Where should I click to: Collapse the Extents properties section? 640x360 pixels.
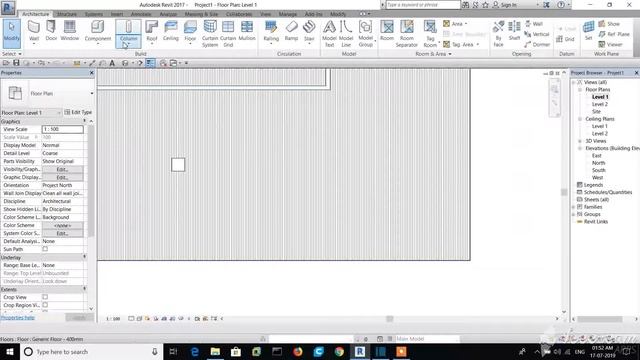pos(84,289)
